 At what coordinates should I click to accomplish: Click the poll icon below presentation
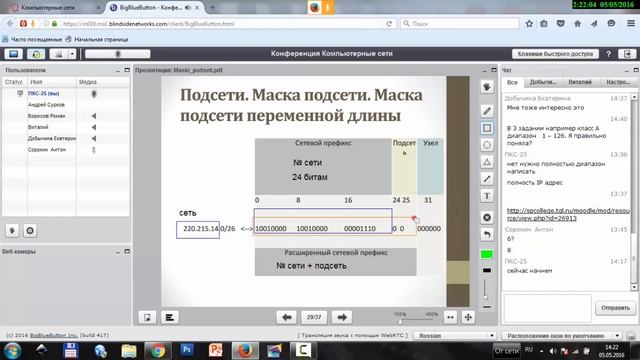click(170, 317)
